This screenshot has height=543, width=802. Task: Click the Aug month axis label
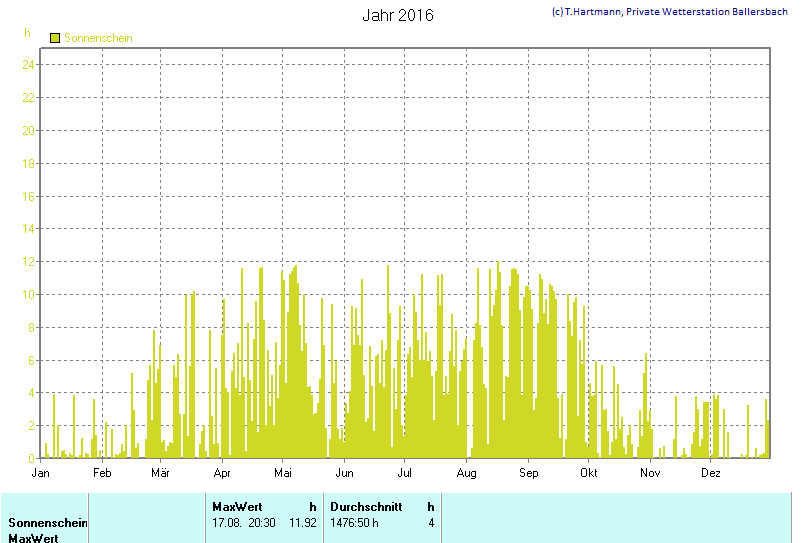pos(467,472)
